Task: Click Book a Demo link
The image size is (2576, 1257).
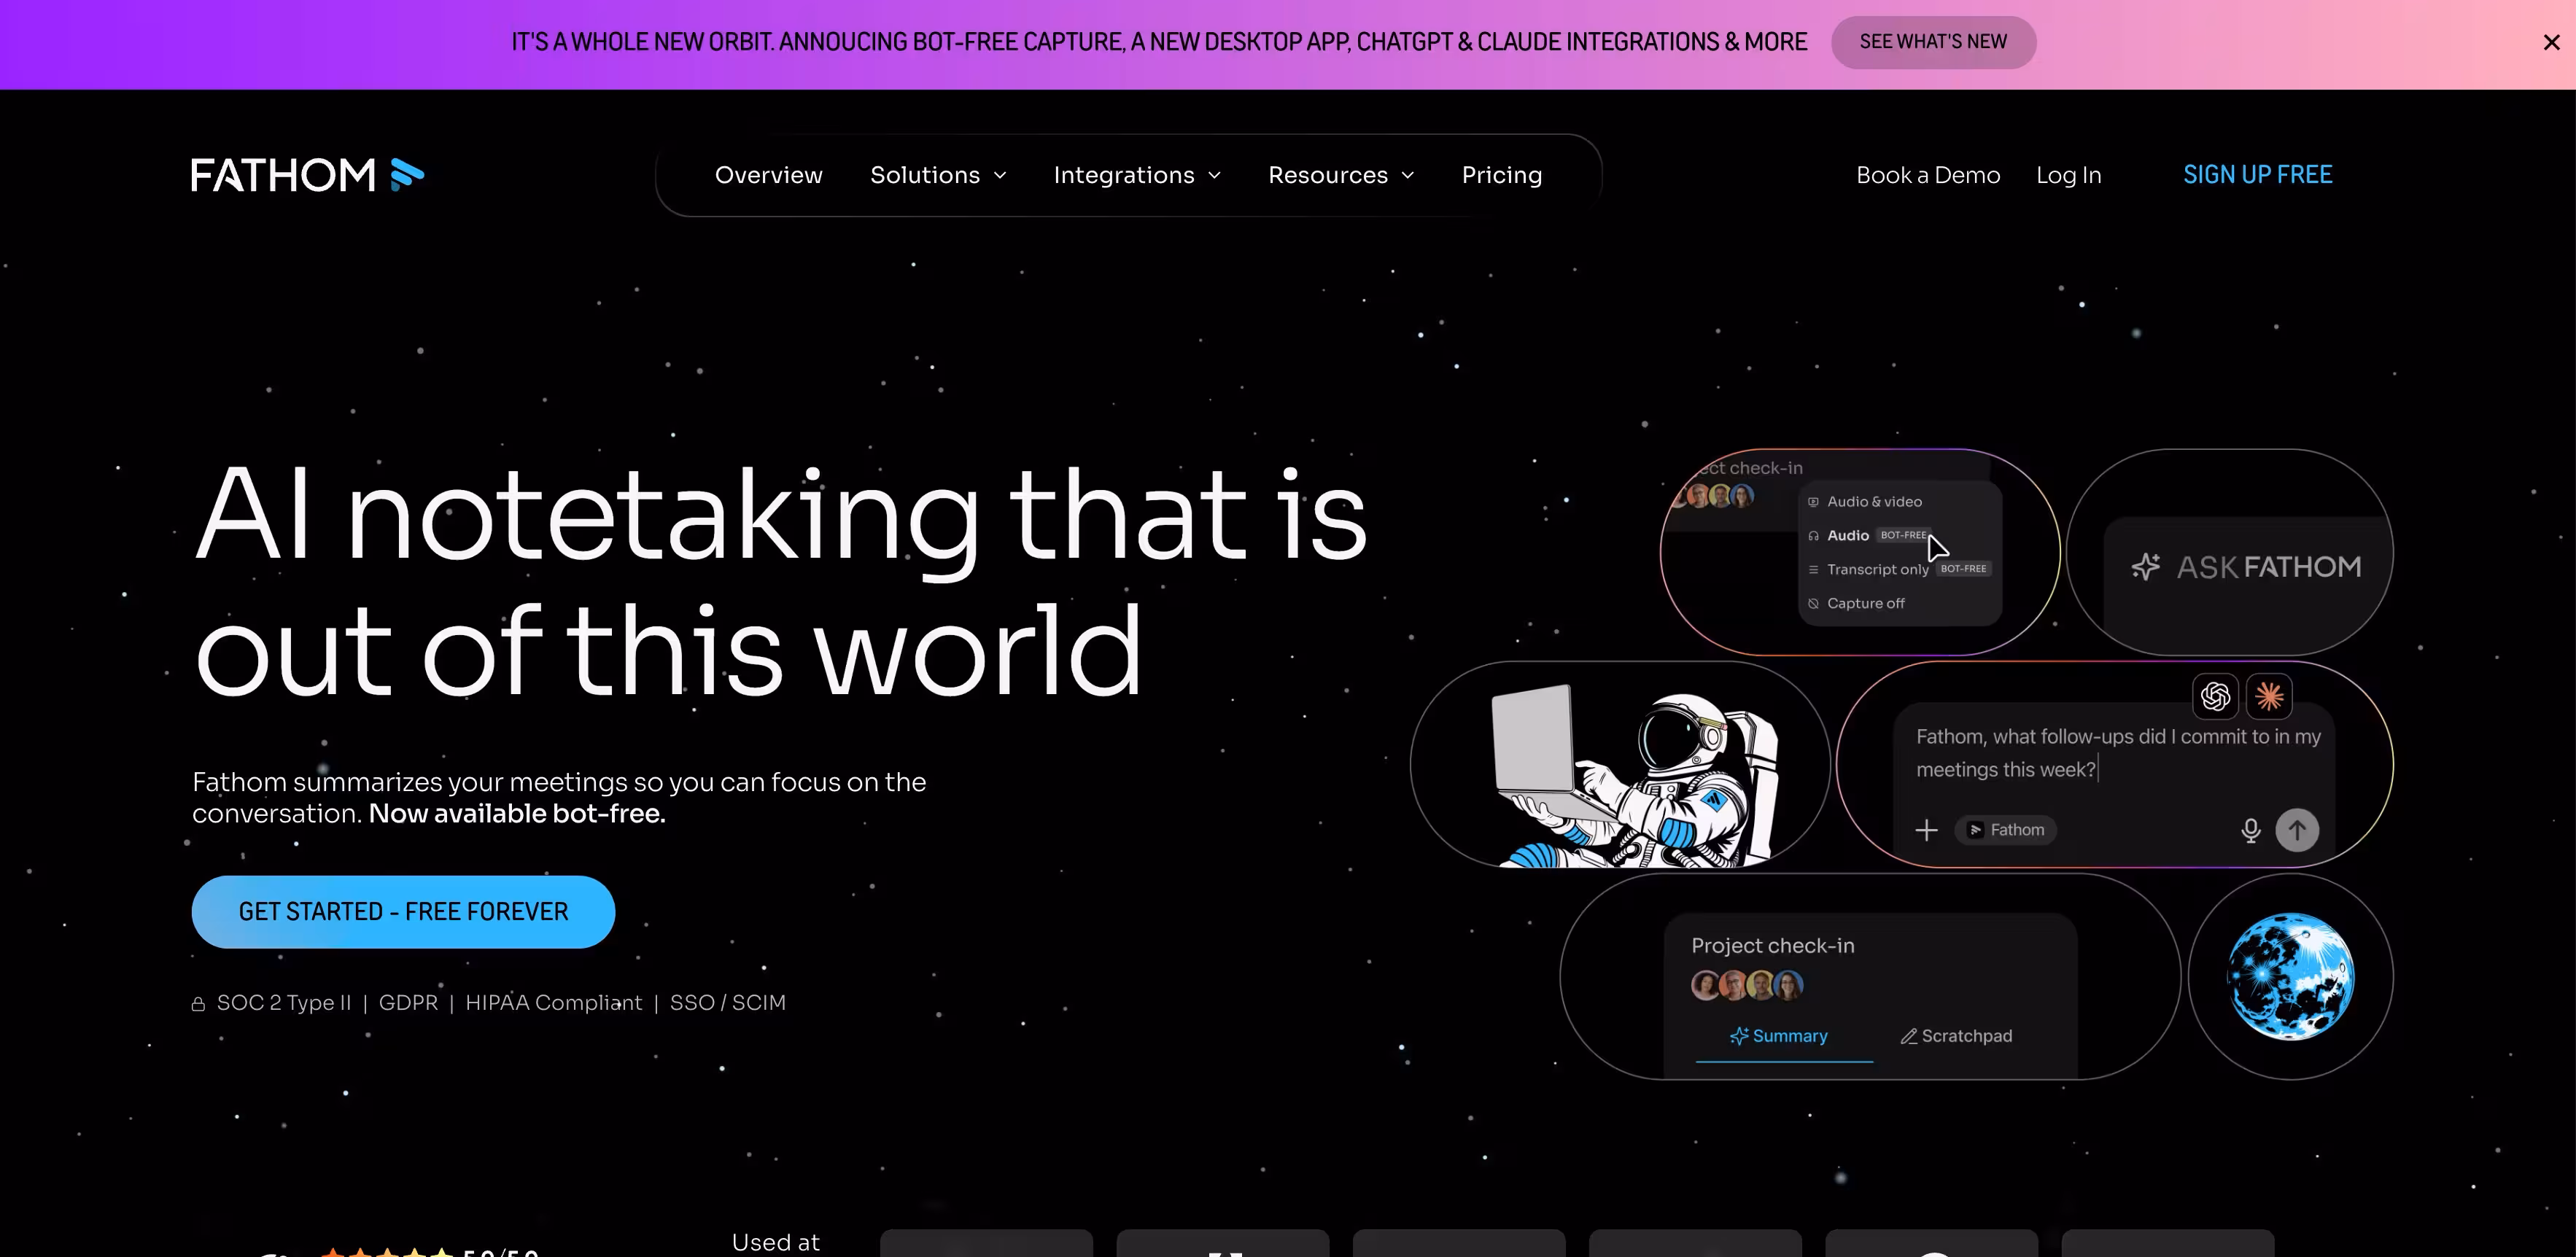Action: [x=1928, y=175]
